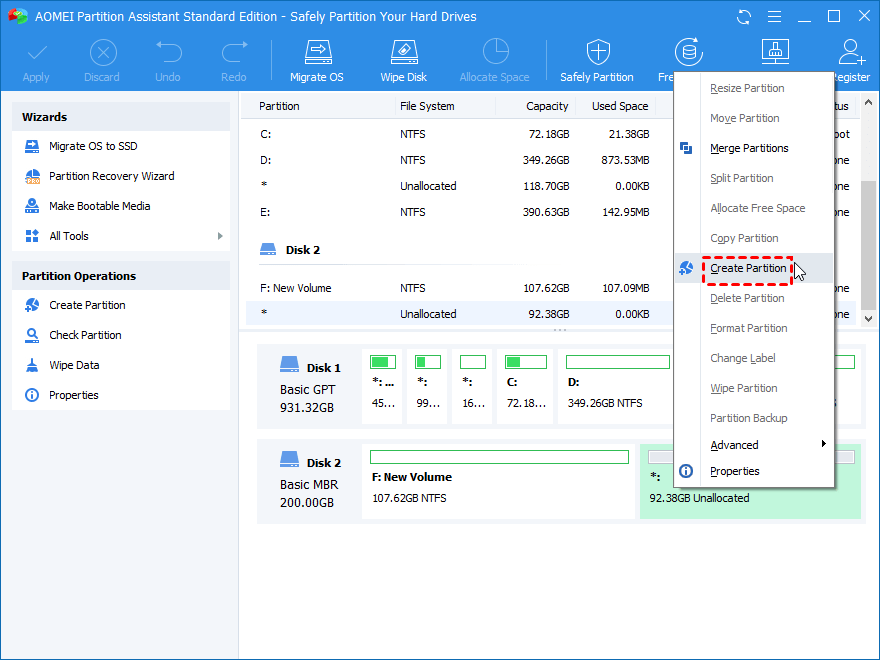Open Wipe Data in Partition Operations
Image resolution: width=880 pixels, height=660 pixels.
(x=74, y=365)
